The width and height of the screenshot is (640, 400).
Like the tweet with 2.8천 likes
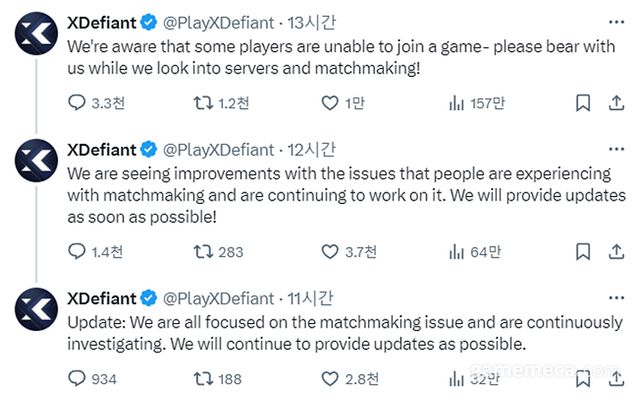331,378
